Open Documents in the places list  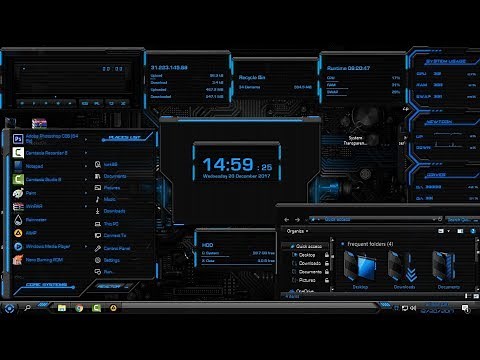point(111,176)
